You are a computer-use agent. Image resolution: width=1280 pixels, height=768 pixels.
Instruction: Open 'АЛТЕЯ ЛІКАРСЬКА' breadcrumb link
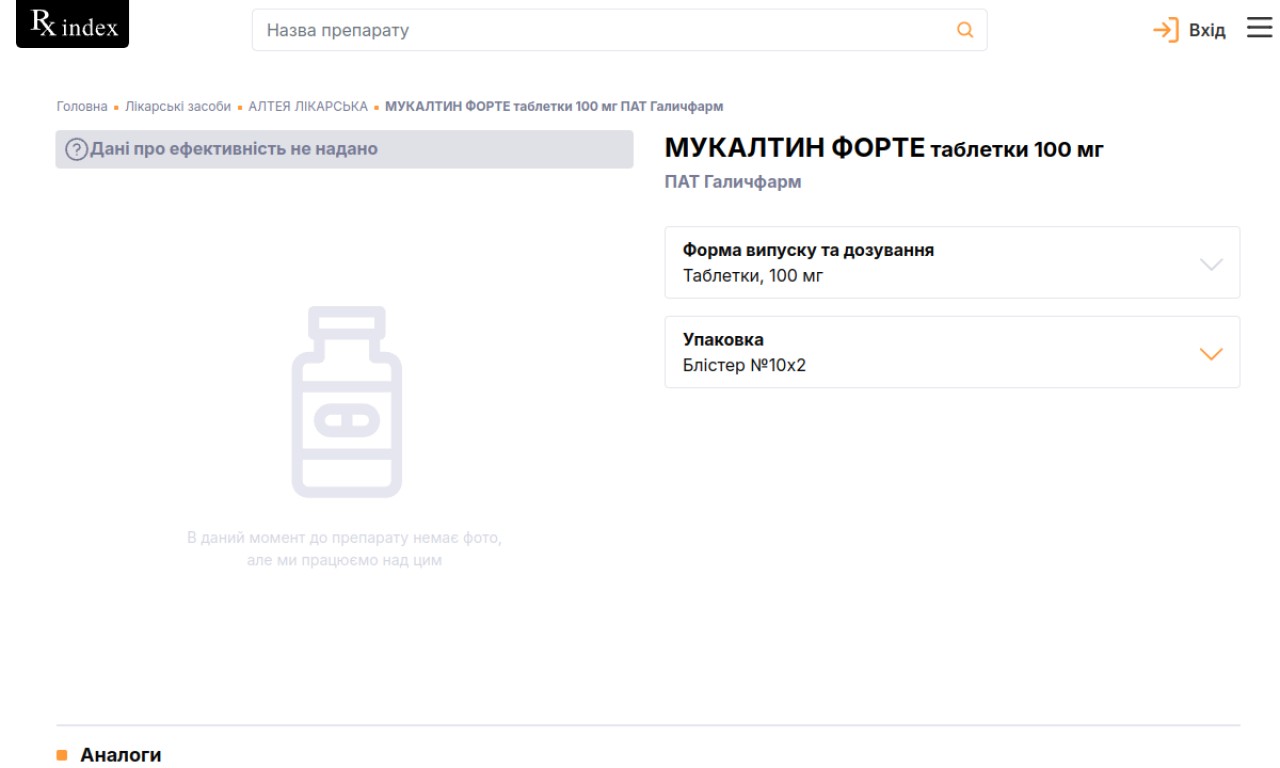tap(308, 107)
